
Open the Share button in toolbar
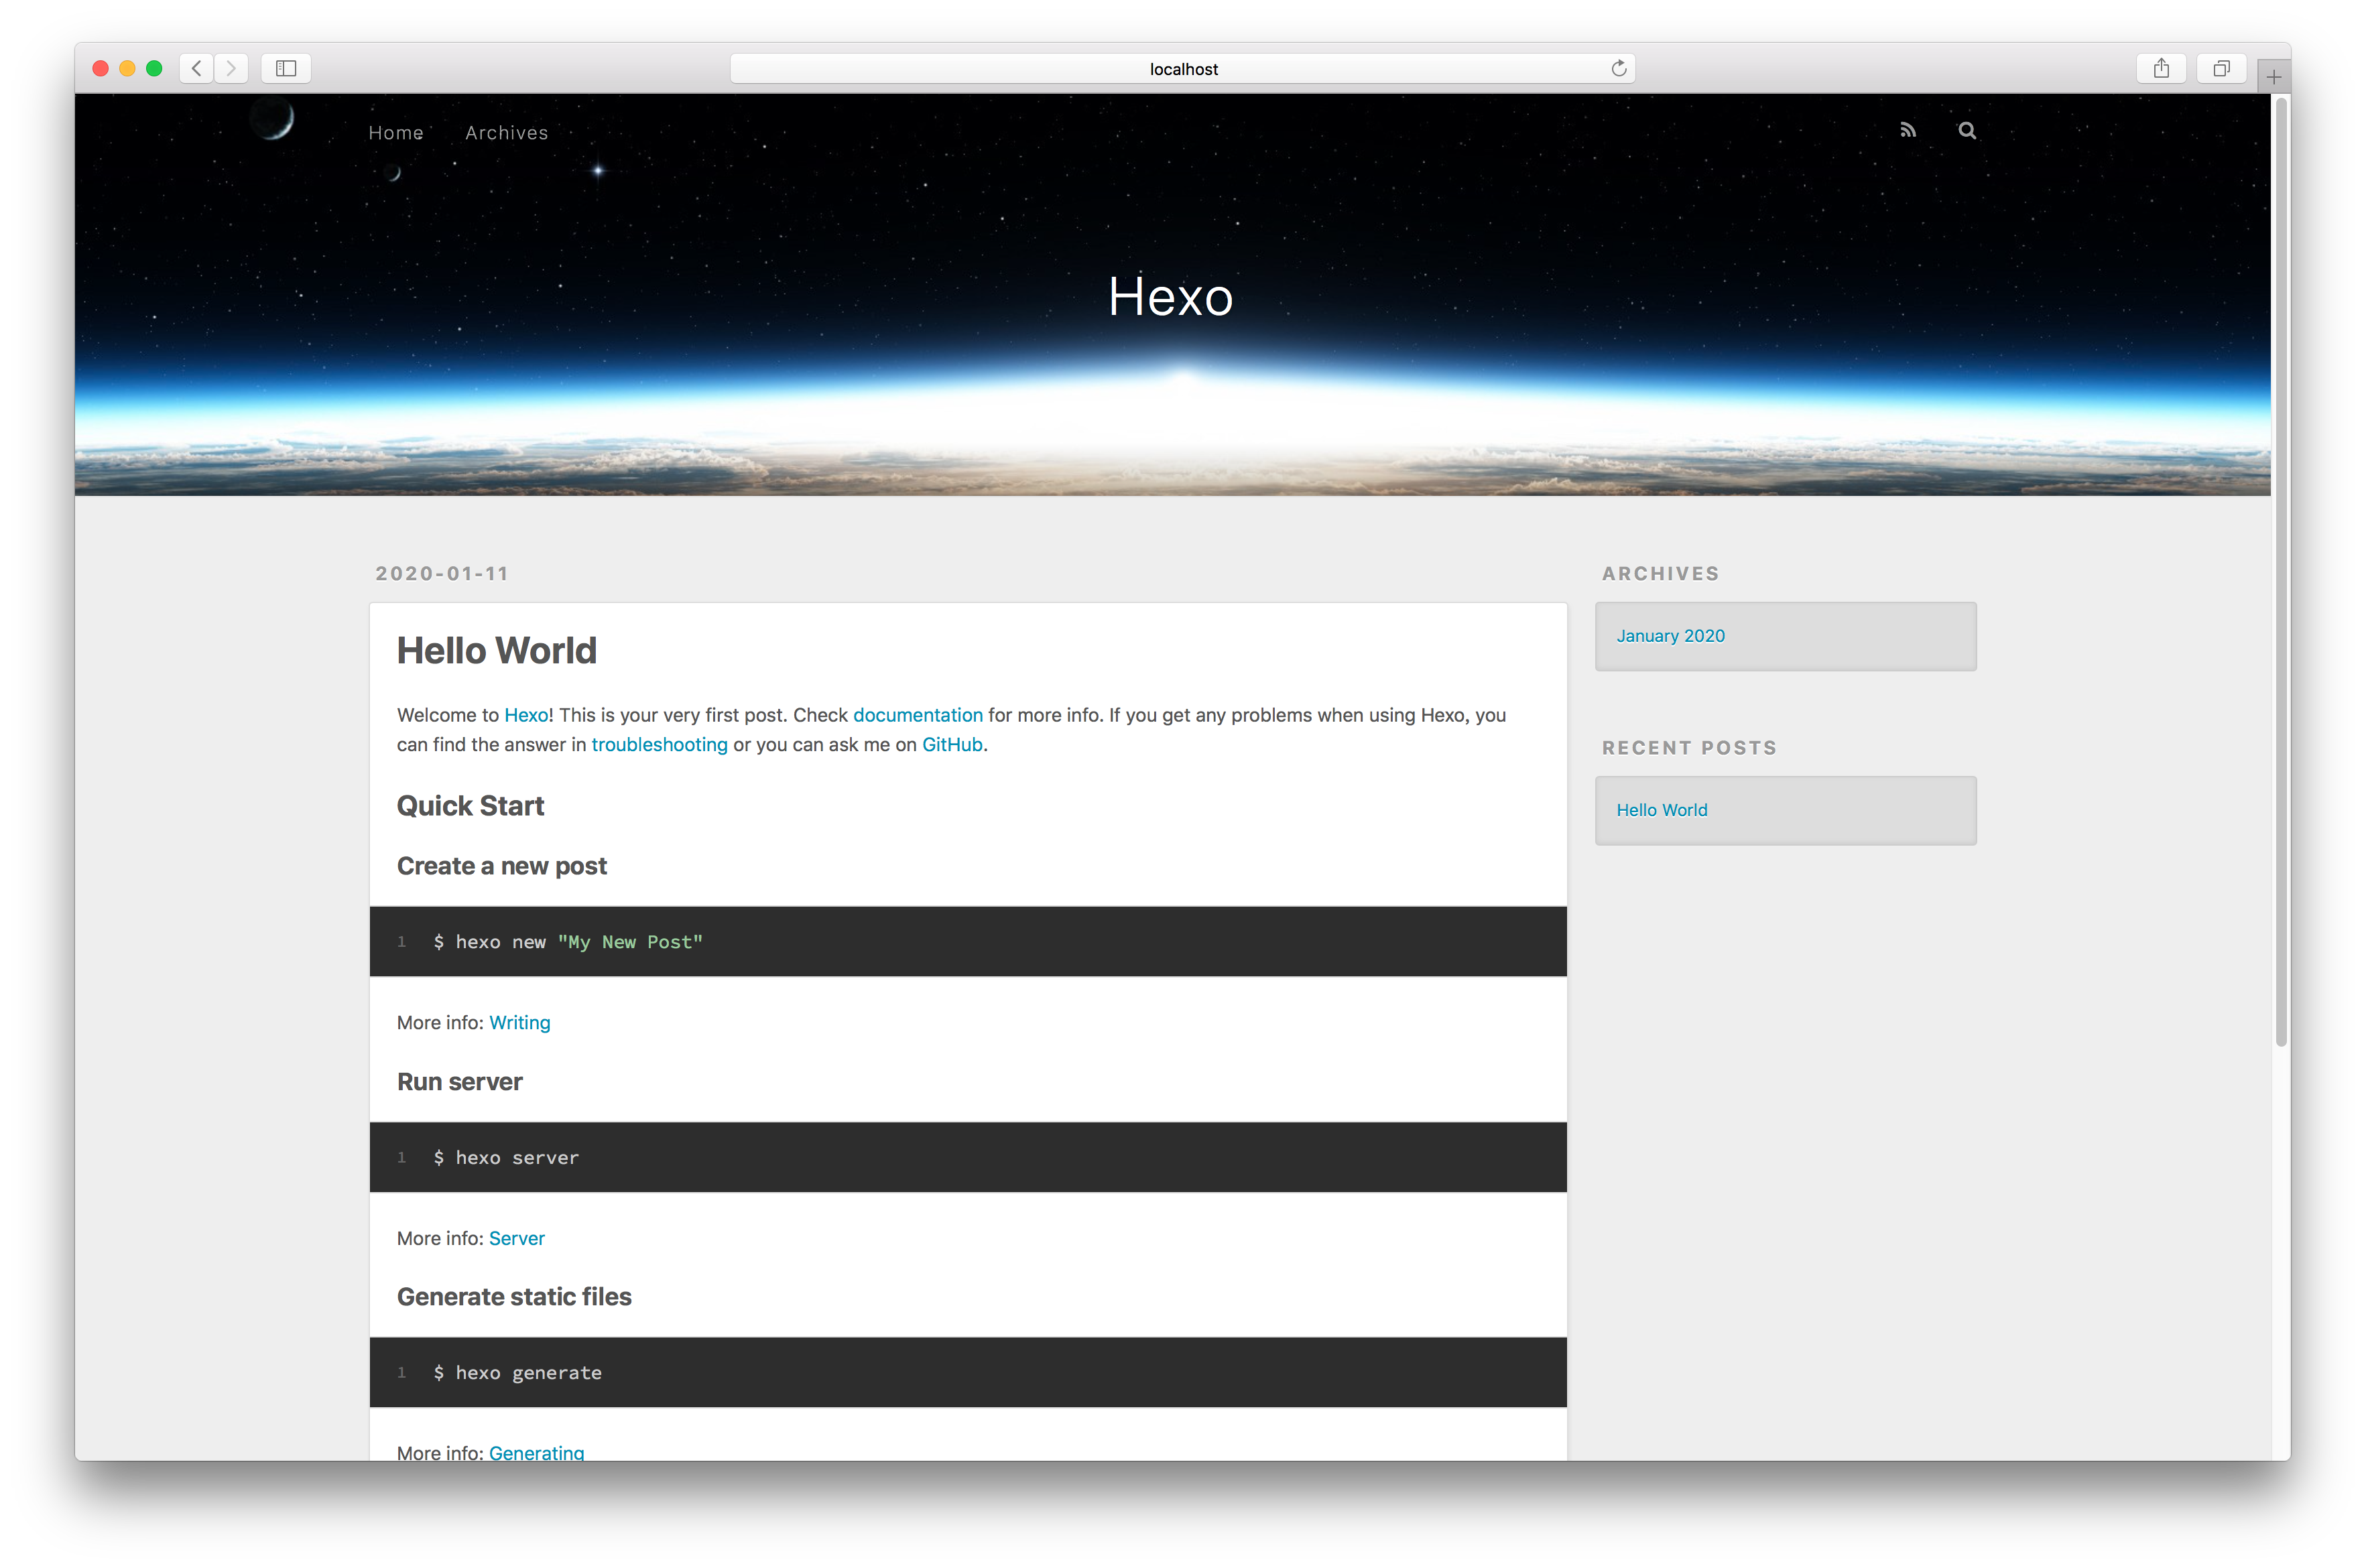pos(2161,68)
